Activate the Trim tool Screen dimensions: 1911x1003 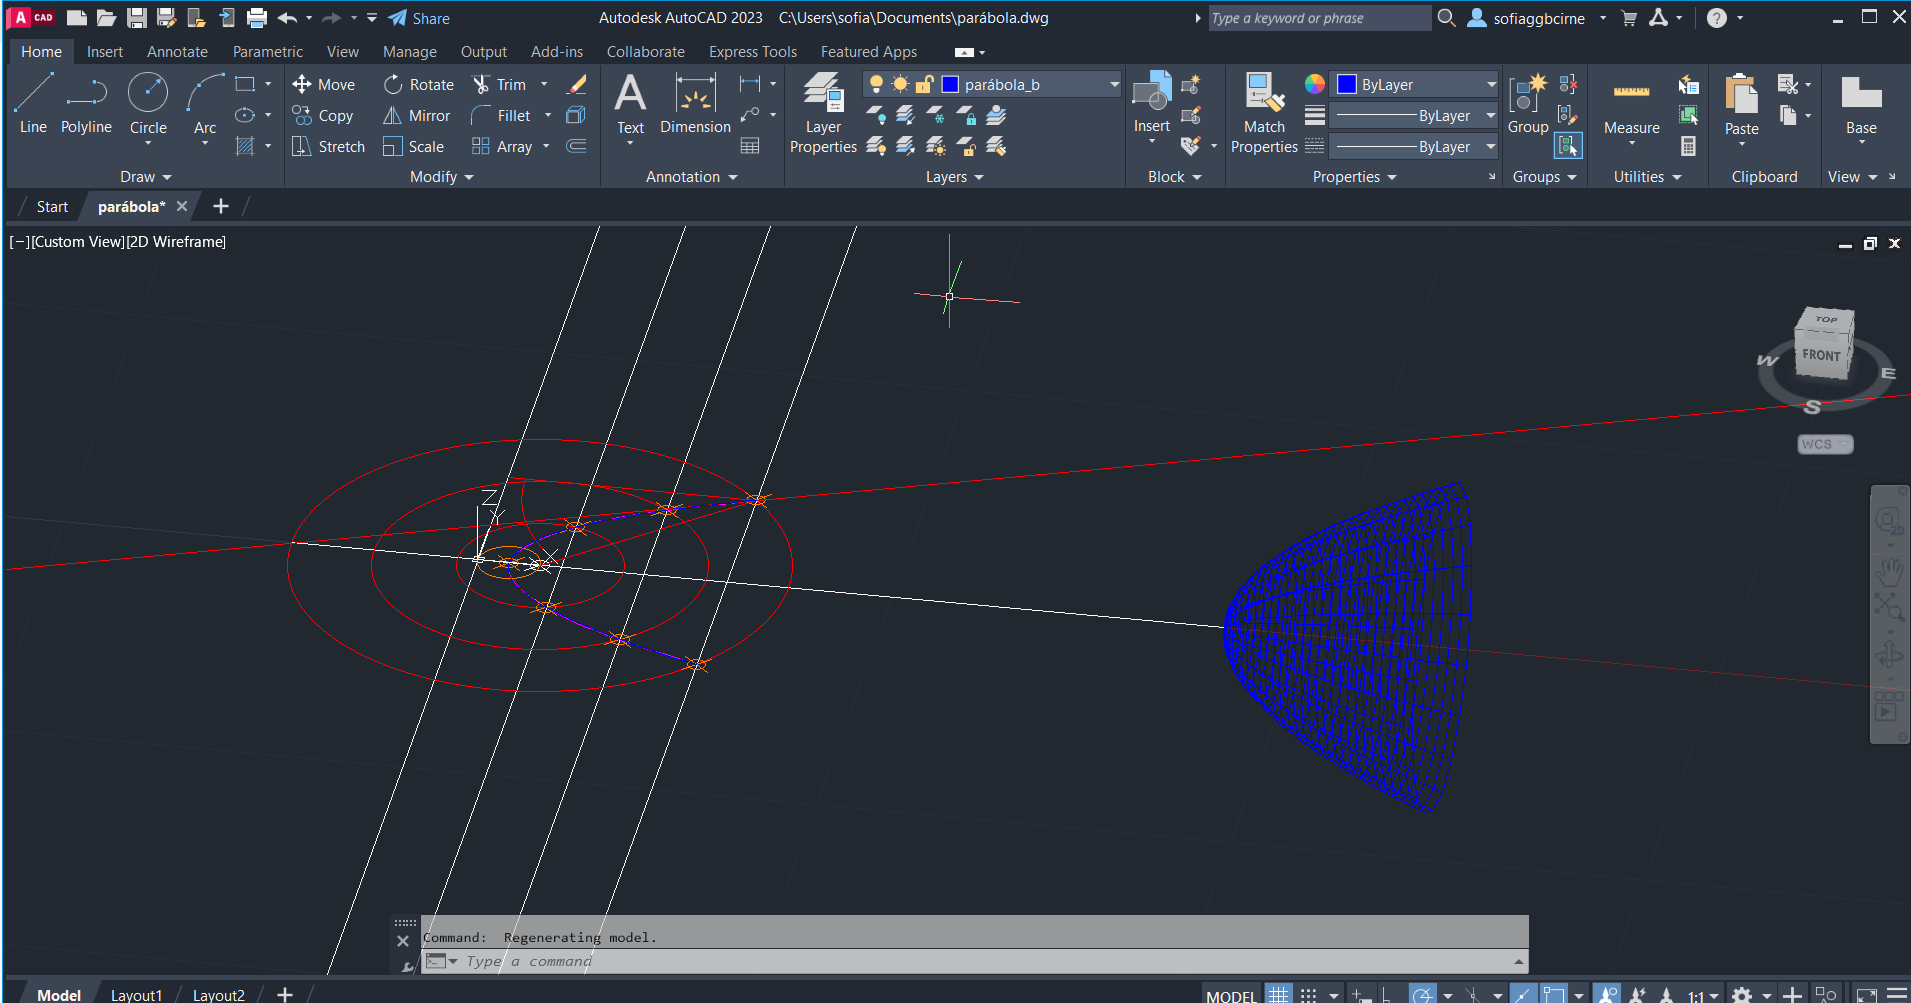(x=498, y=85)
